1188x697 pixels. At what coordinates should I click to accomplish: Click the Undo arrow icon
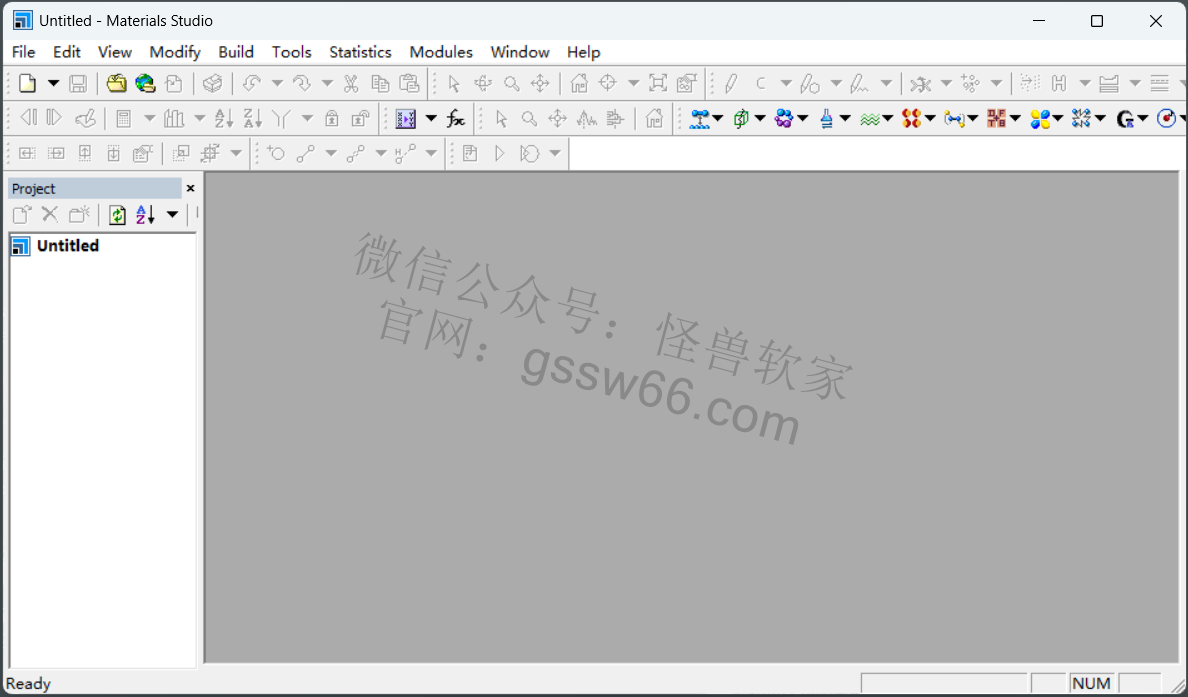(252, 83)
